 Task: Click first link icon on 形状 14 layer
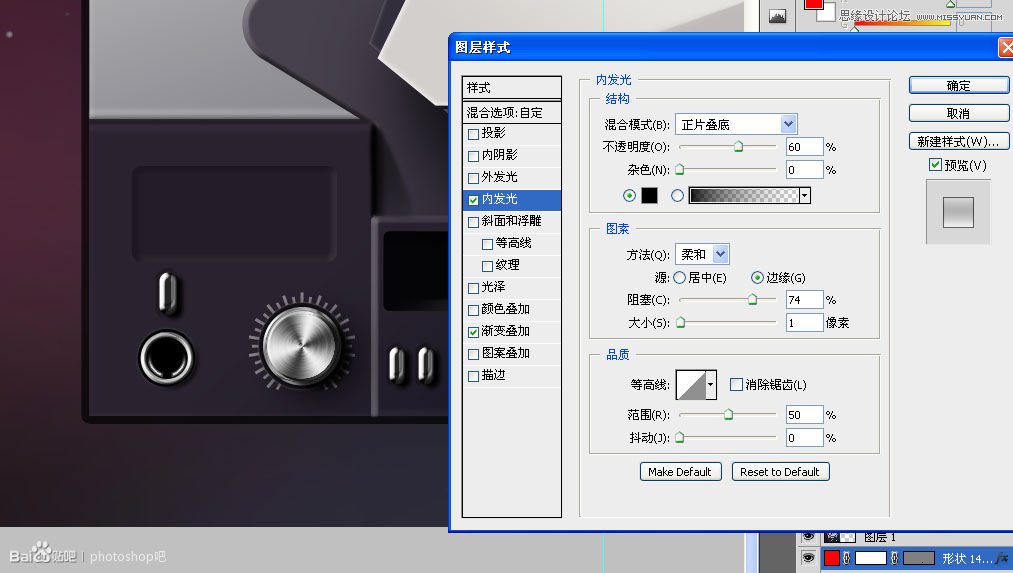coord(847,558)
